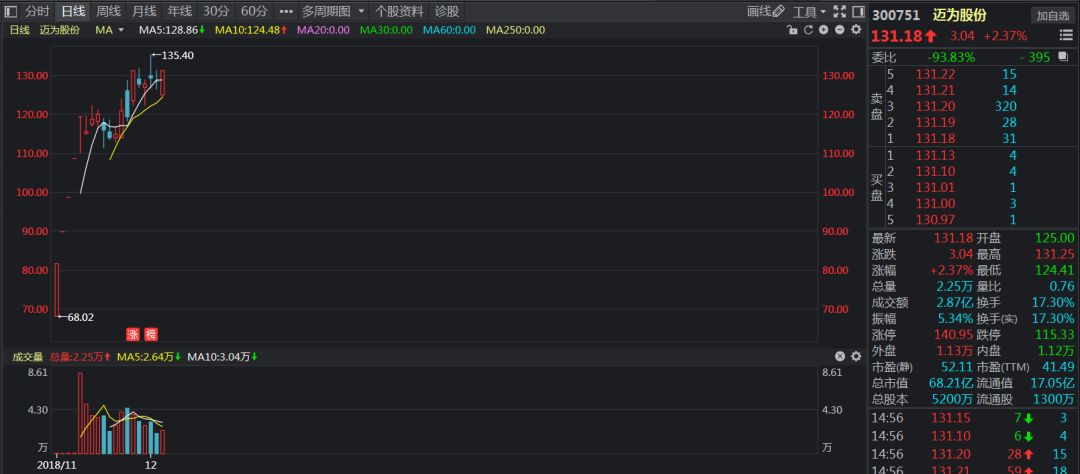Toggle the left panel icon at top-left
This screenshot has height=474, width=1080.
point(10,11)
